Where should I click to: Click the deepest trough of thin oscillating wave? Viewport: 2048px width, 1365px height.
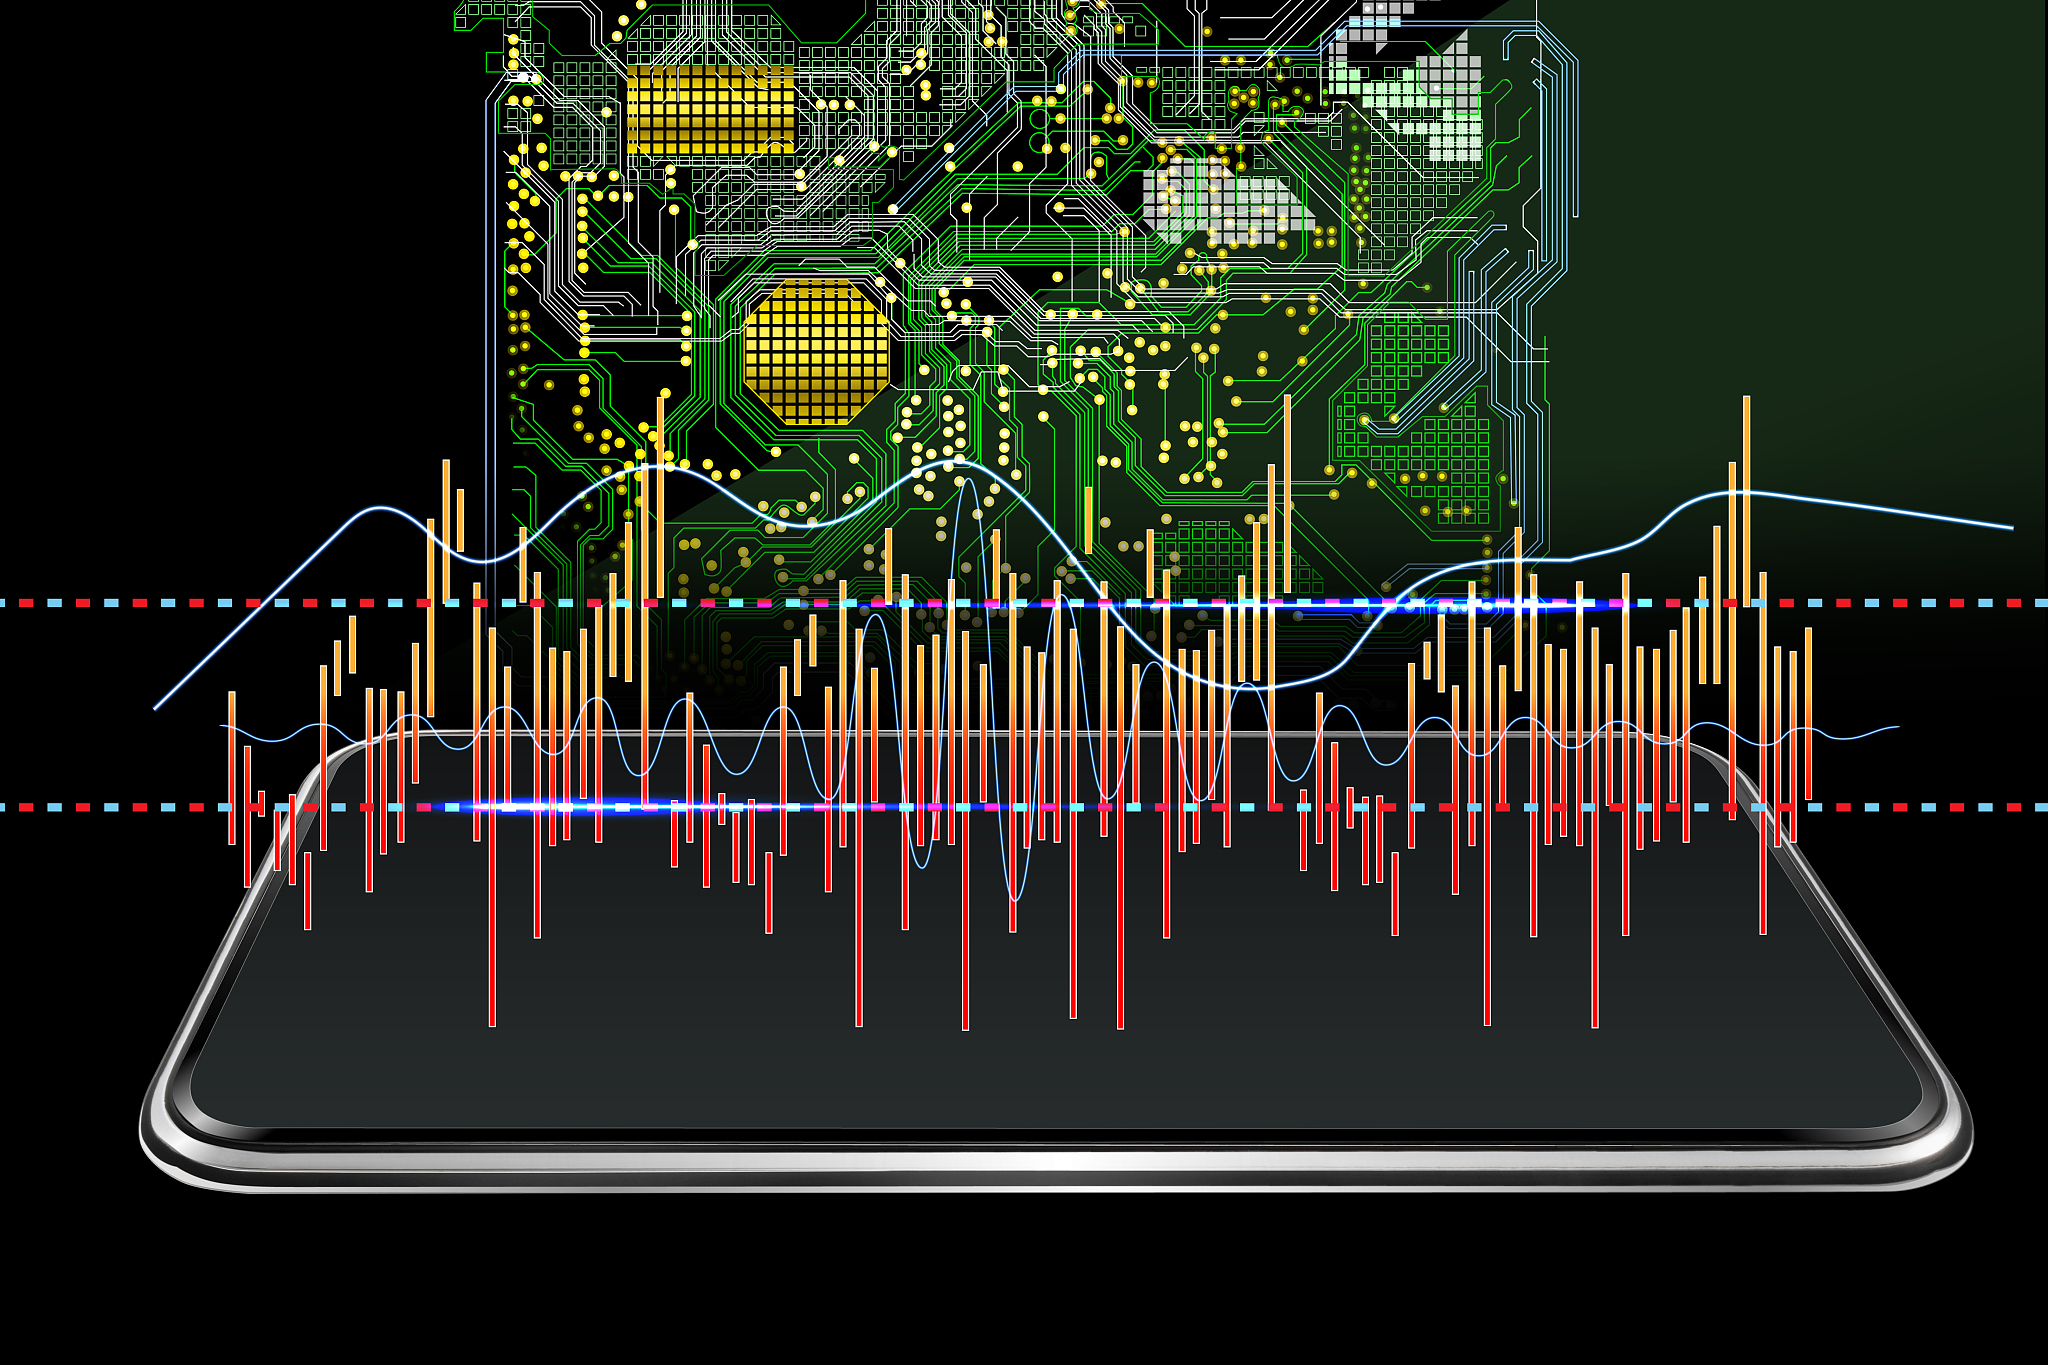click(1014, 899)
